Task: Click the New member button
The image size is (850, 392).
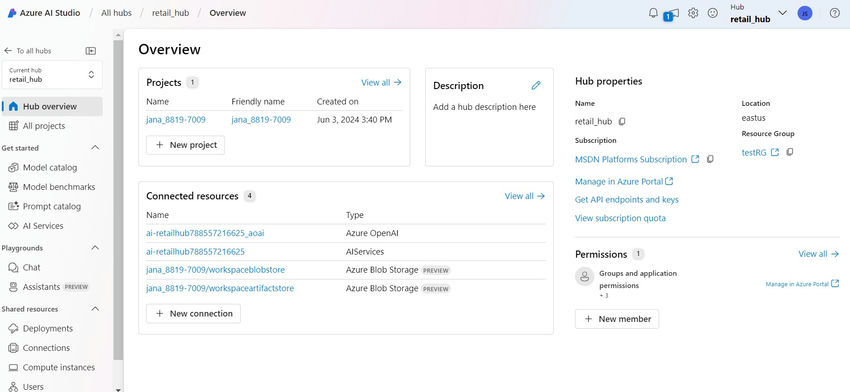Action: click(617, 319)
